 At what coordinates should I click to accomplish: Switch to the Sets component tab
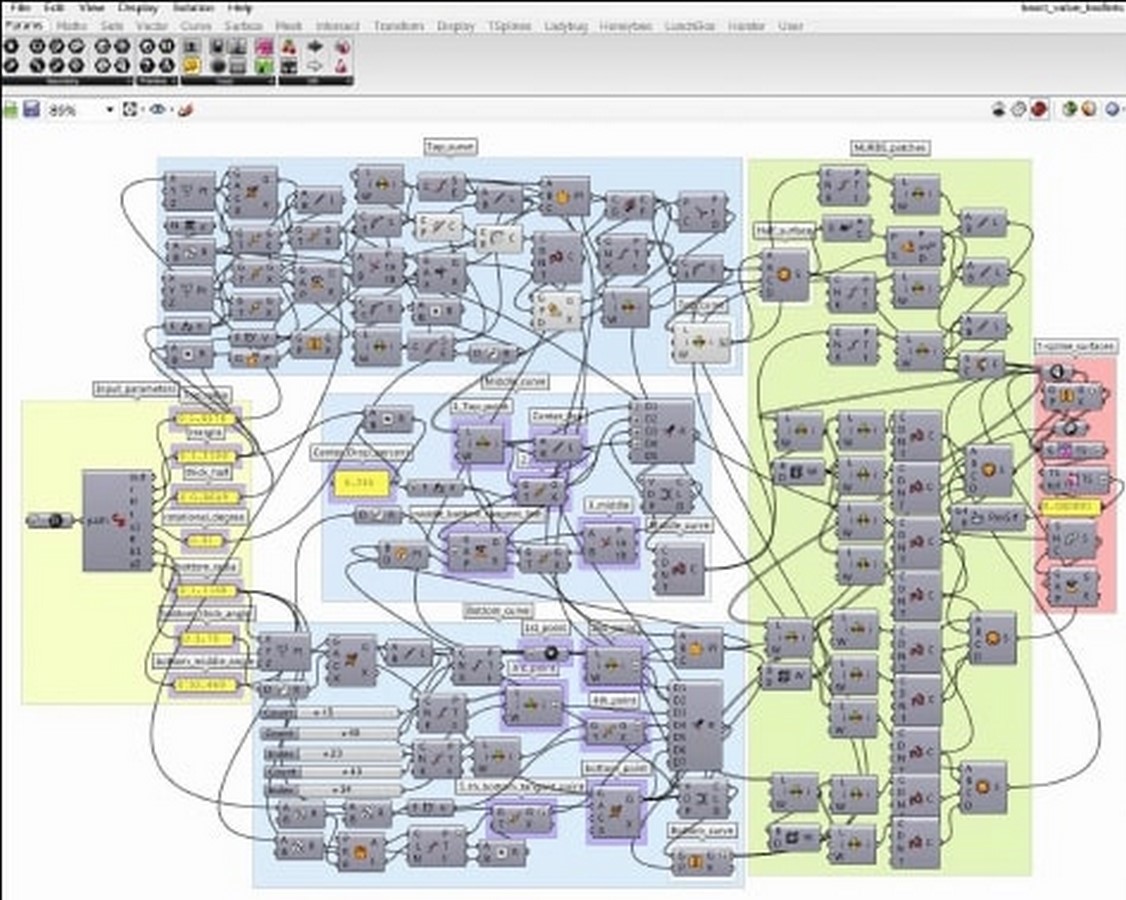pyautogui.click(x=111, y=26)
